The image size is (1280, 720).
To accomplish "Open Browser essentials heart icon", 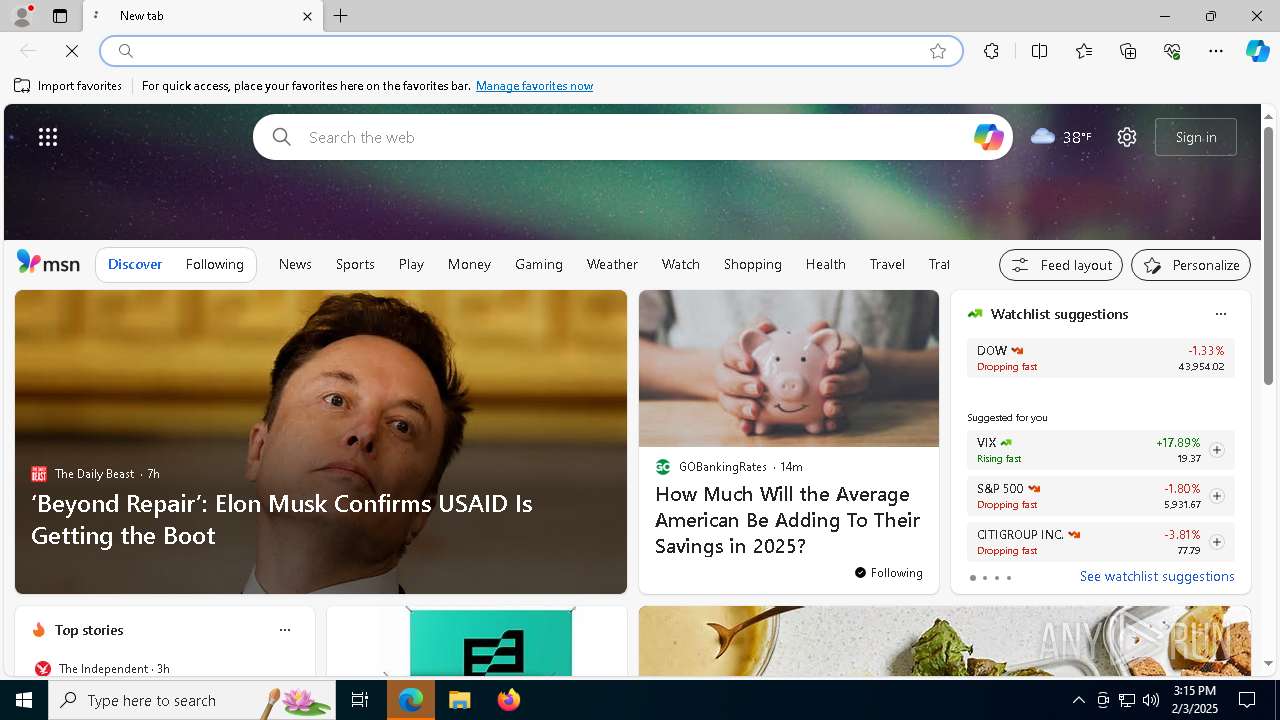I will [x=1172, y=51].
